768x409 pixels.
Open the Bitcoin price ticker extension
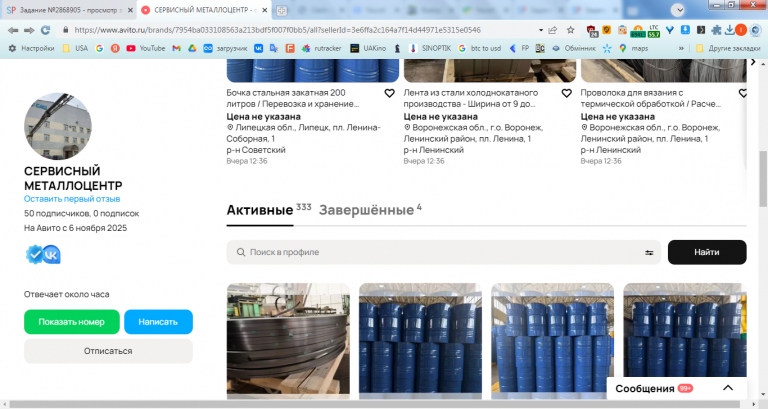tap(638, 30)
